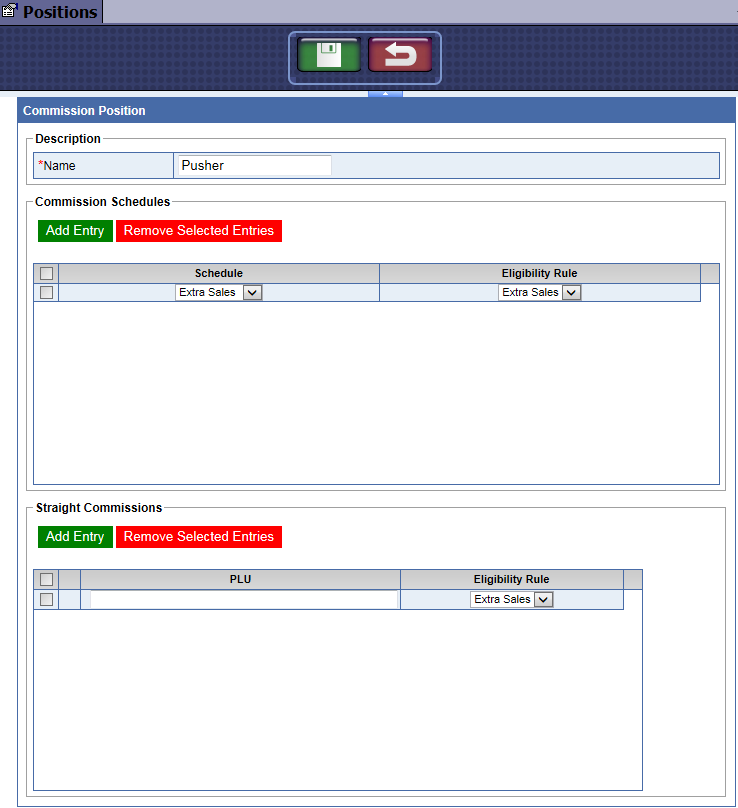Collapse the toolbar using the small arrow below it
The image size is (738, 808).
pos(385,93)
